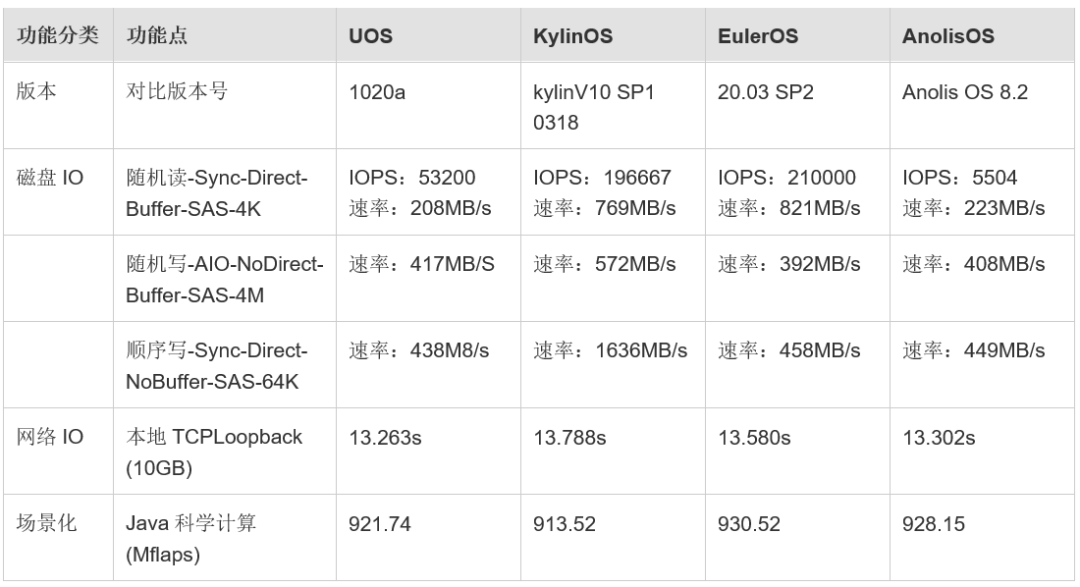Select the 本地 TCPLoopback (10GB) cell
This screenshot has height=587, width=1080.
[225, 451]
